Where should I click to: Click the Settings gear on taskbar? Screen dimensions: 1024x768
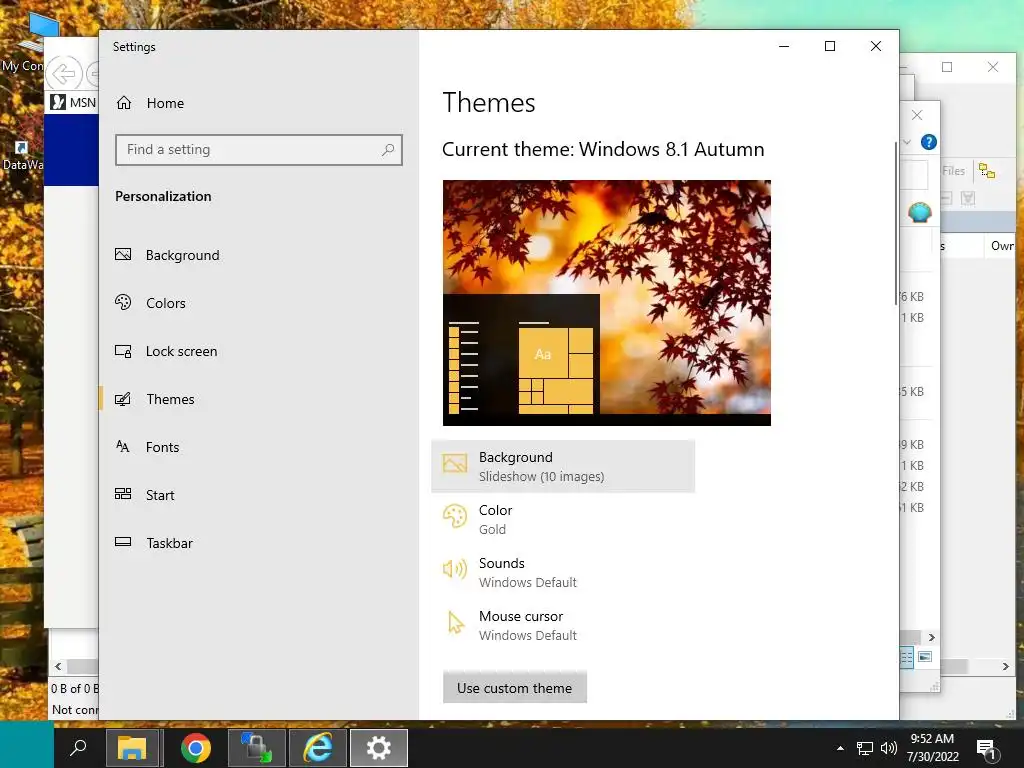(379, 747)
